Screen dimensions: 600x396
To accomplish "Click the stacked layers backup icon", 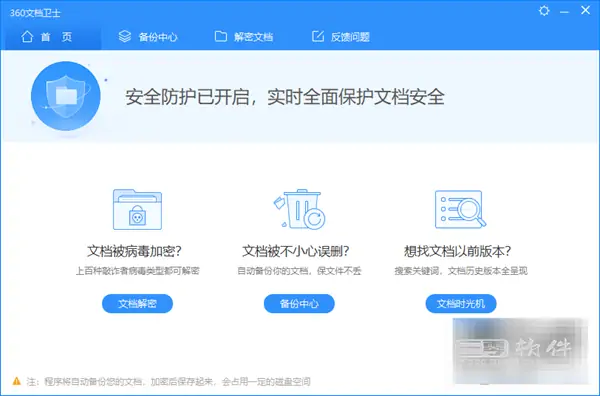I will coord(125,37).
